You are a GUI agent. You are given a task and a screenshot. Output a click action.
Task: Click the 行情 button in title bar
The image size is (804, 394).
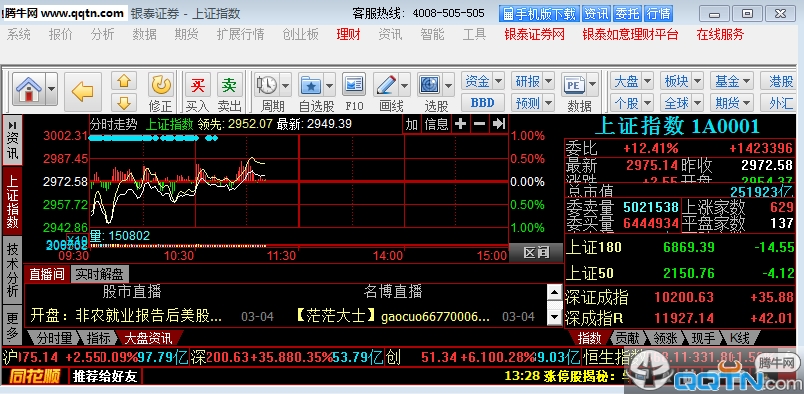658,14
